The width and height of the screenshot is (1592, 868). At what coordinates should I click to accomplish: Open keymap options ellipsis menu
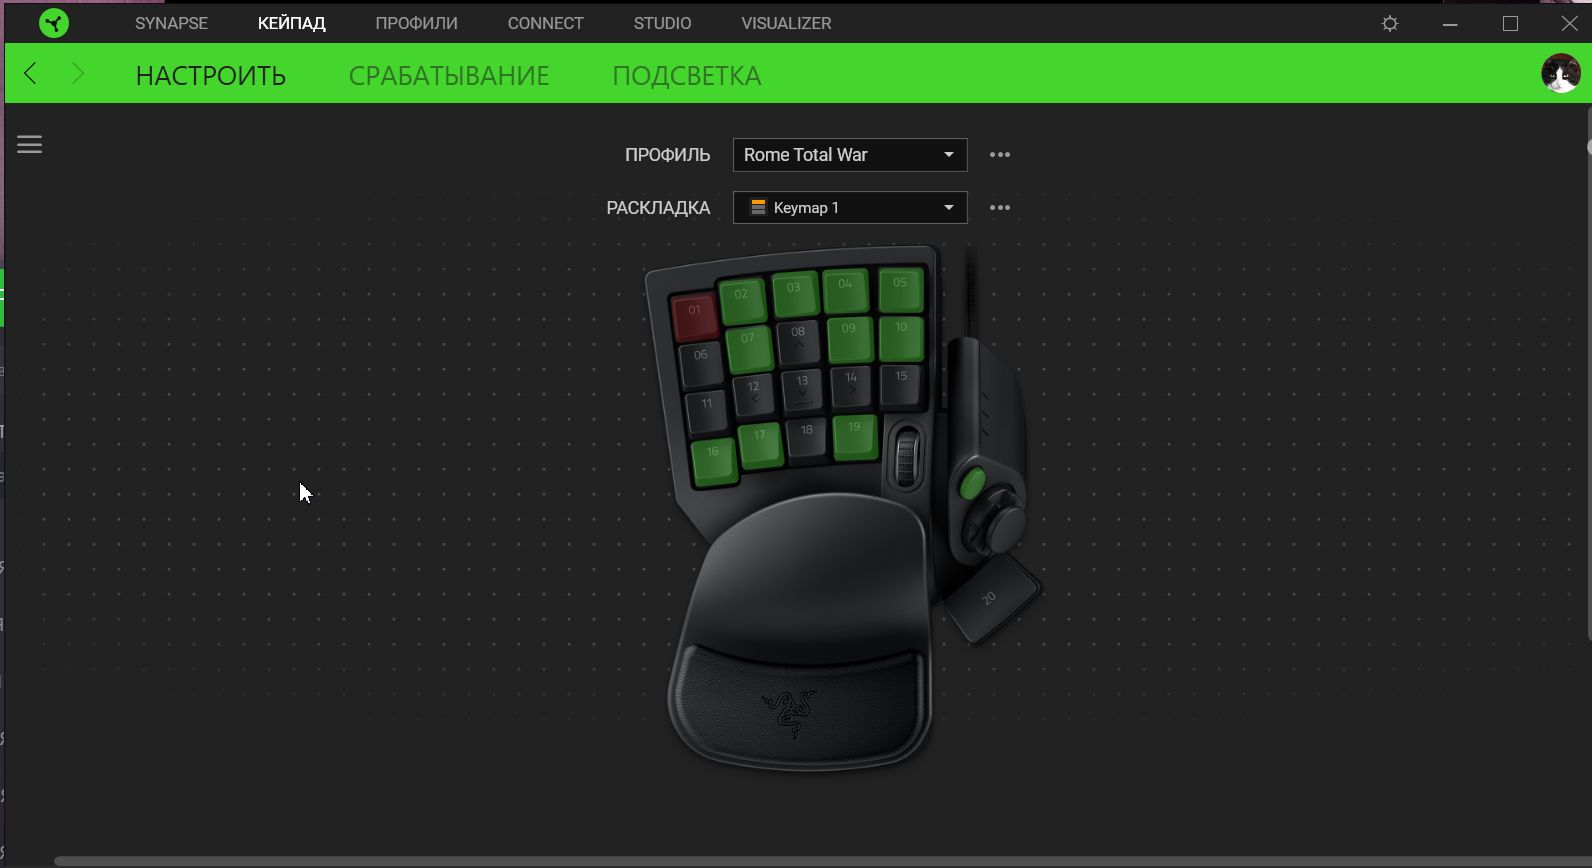coord(1000,208)
